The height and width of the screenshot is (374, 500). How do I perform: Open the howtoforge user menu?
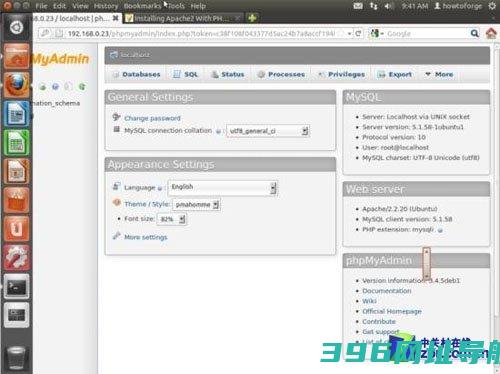point(458,6)
